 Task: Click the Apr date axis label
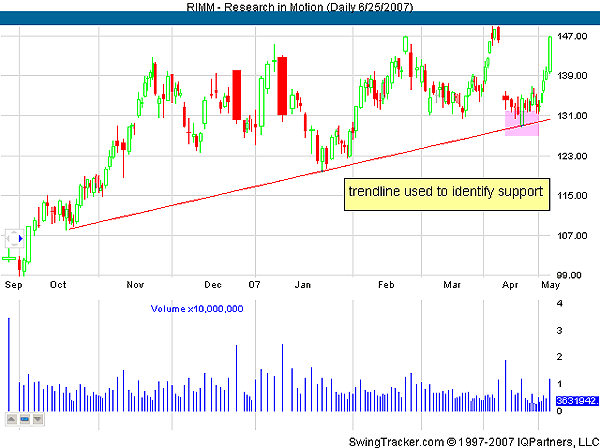[510, 285]
